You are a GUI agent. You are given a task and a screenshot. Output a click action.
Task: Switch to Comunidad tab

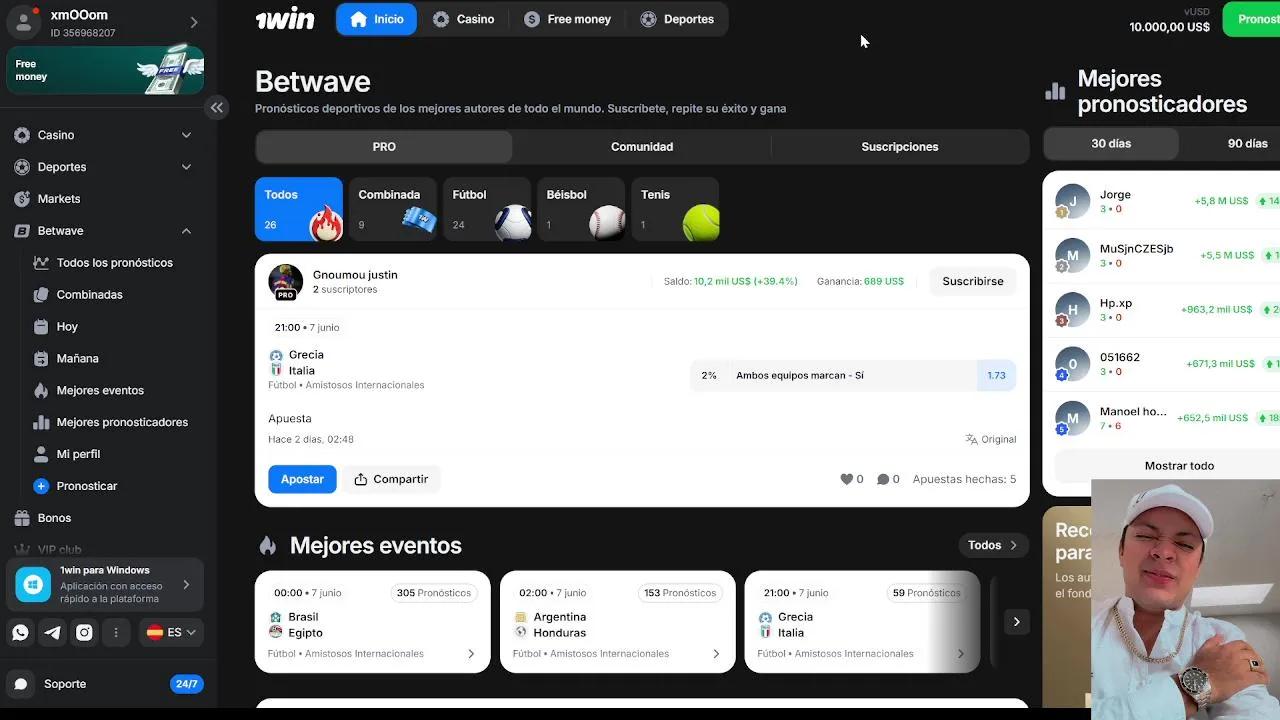(x=642, y=147)
